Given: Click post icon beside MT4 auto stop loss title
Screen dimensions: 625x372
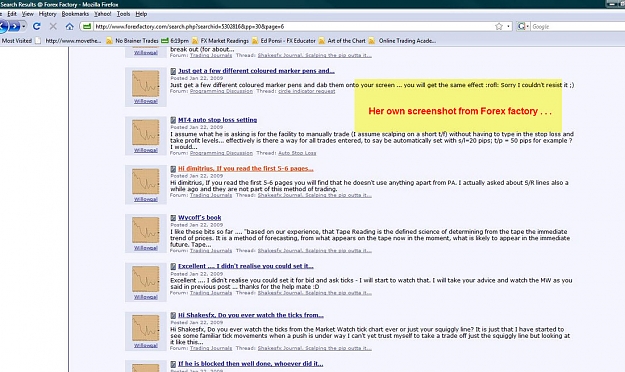Looking at the screenshot, I should coord(173,120).
